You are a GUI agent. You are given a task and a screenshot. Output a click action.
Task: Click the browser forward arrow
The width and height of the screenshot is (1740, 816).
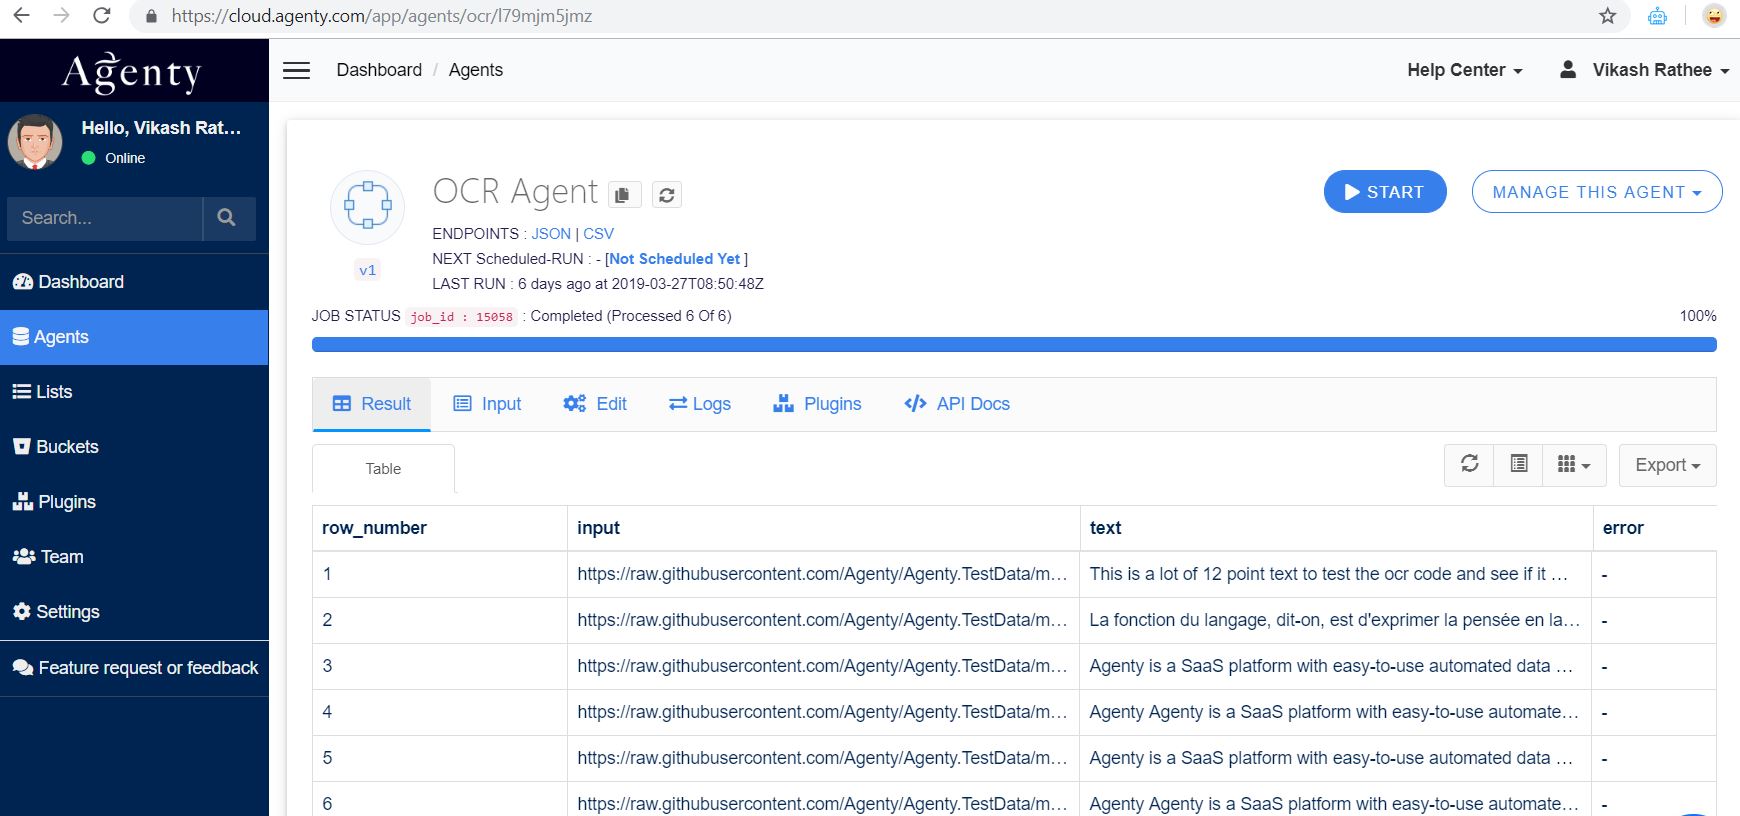coord(61,16)
